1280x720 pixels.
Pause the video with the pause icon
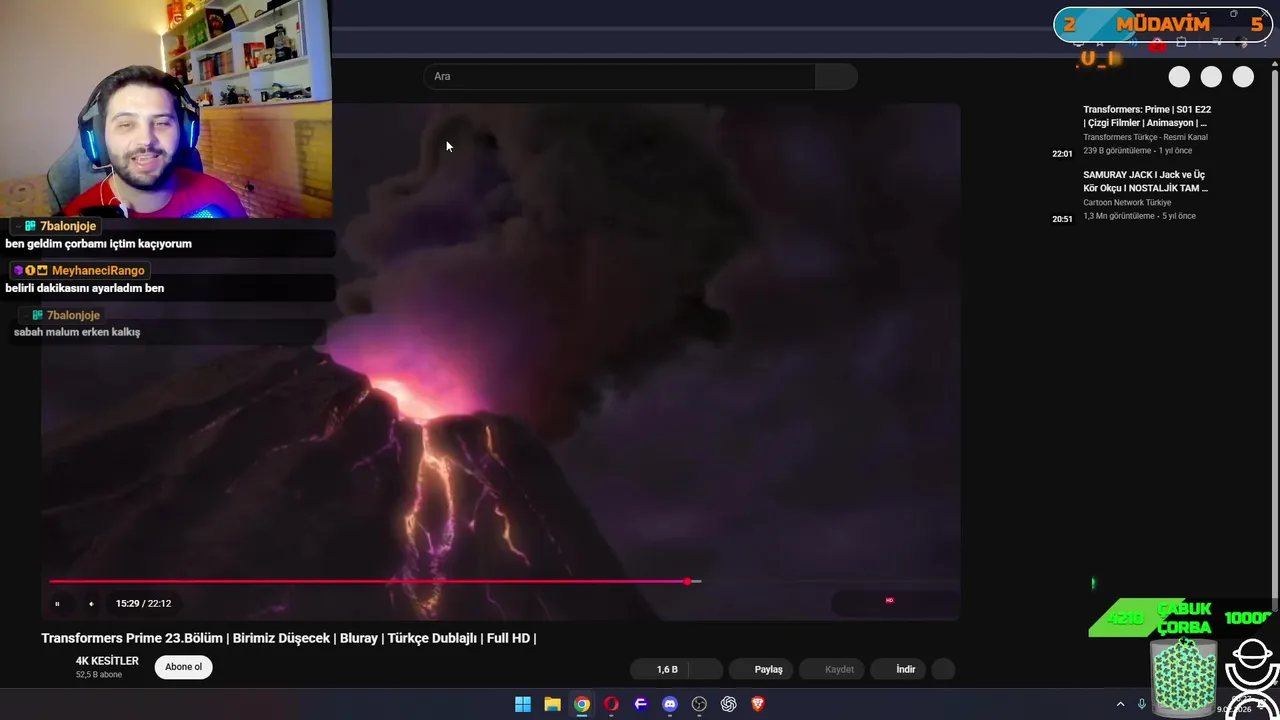tap(57, 603)
